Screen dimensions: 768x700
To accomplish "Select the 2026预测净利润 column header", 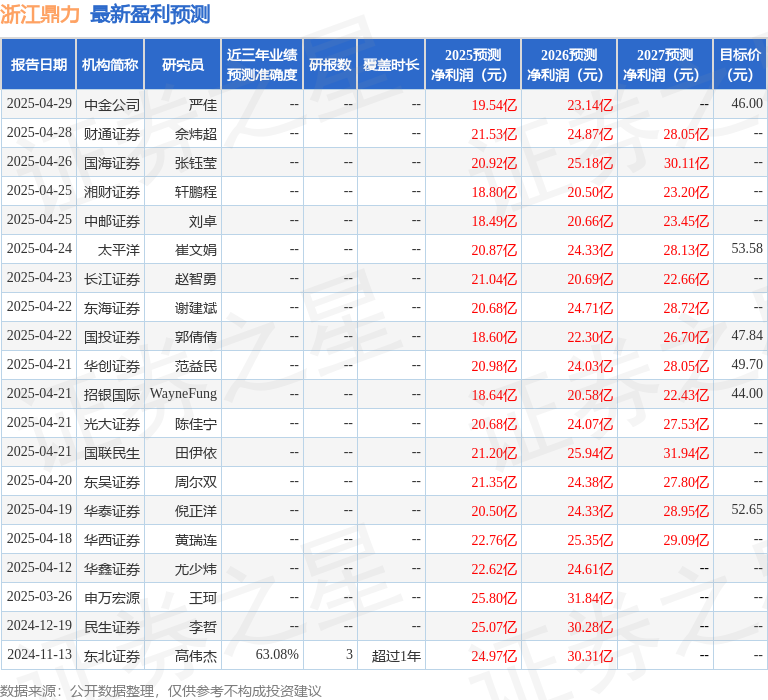I will (x=569, y=65).
